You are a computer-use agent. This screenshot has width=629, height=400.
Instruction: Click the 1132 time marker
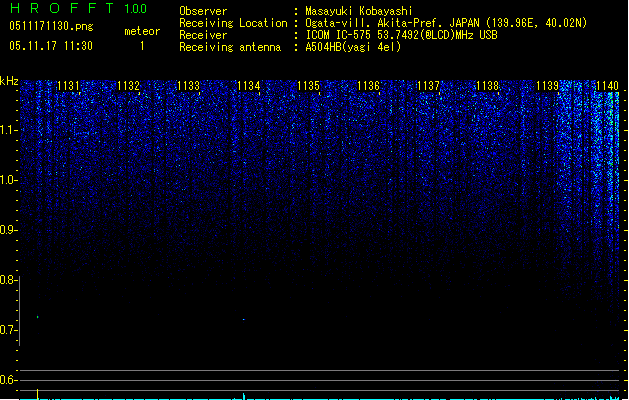click(x=128, y=86)
